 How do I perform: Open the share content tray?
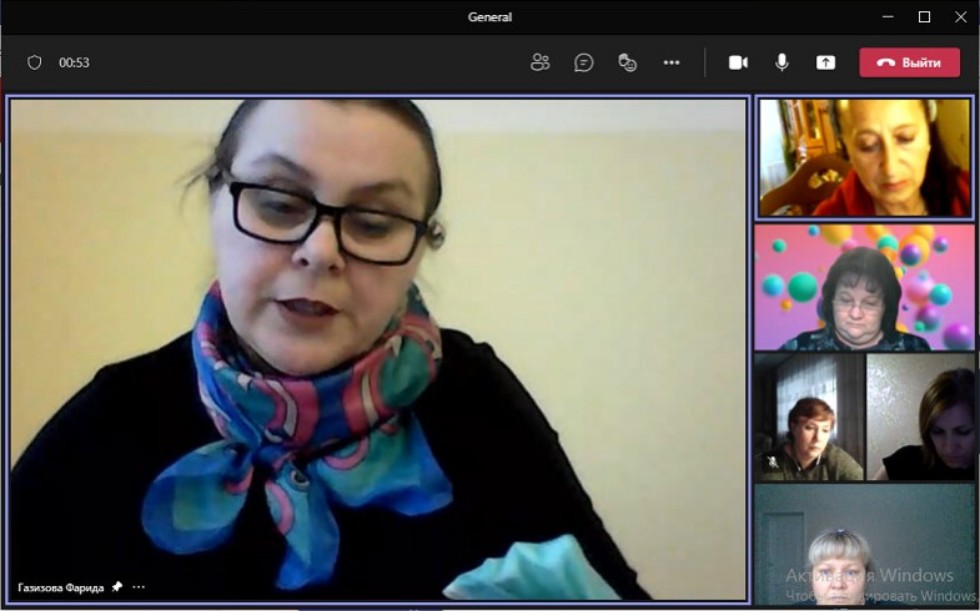[825, 62]
